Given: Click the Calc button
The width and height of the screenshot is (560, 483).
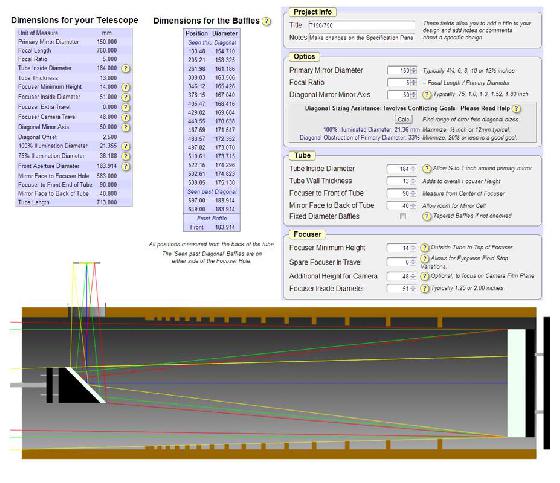Looking at the screenshot, I should [404, 119].
